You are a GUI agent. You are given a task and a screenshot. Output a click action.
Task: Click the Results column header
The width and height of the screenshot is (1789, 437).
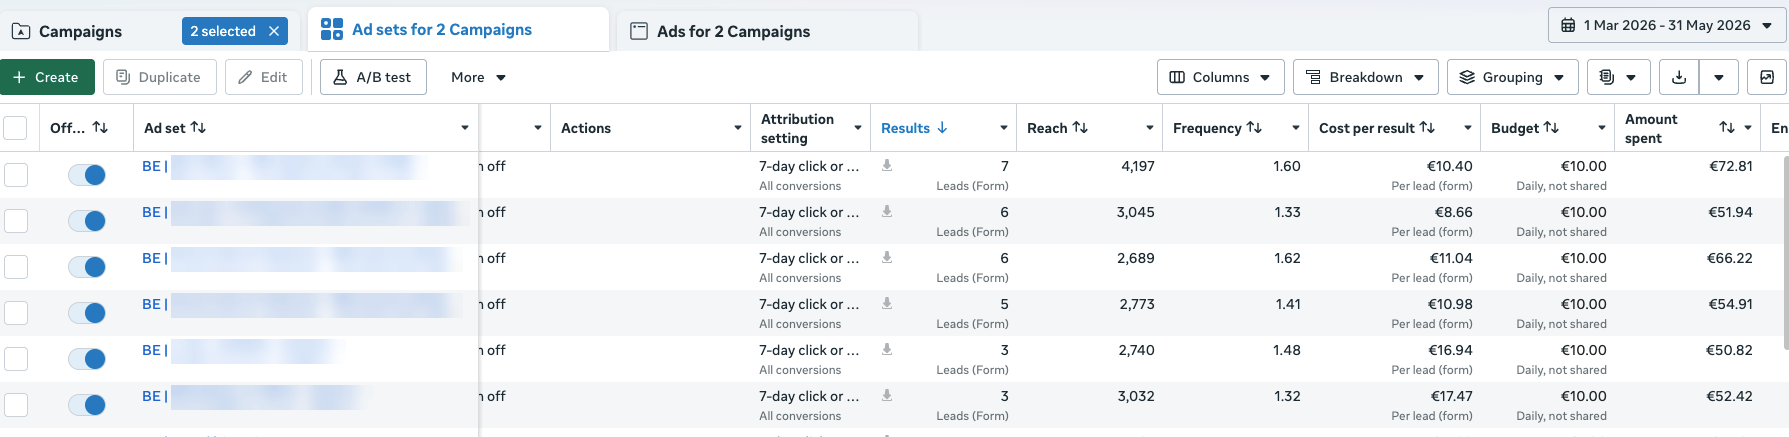tap(905, 128)
